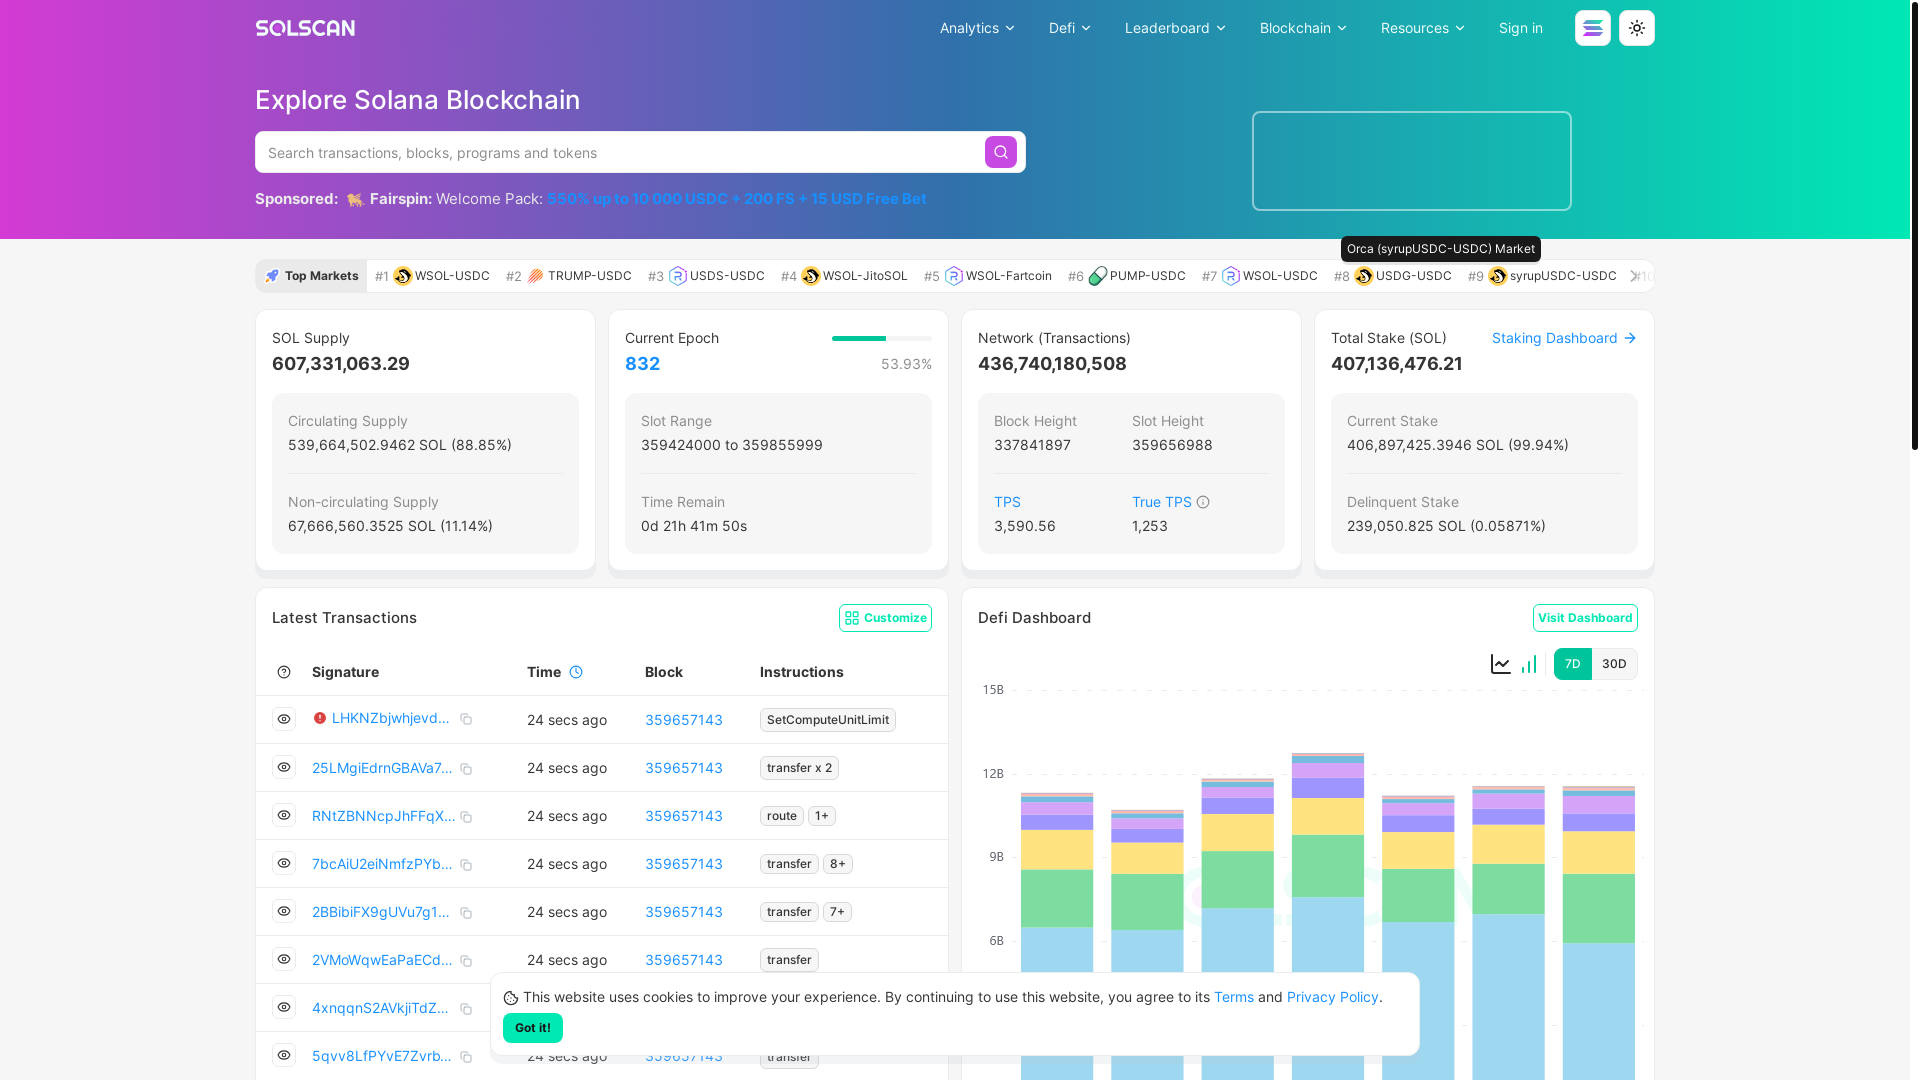Screen dimensions: 1920x1080
Task: Click PUMP-USDC market pill icon
Action: point(1098,276)
